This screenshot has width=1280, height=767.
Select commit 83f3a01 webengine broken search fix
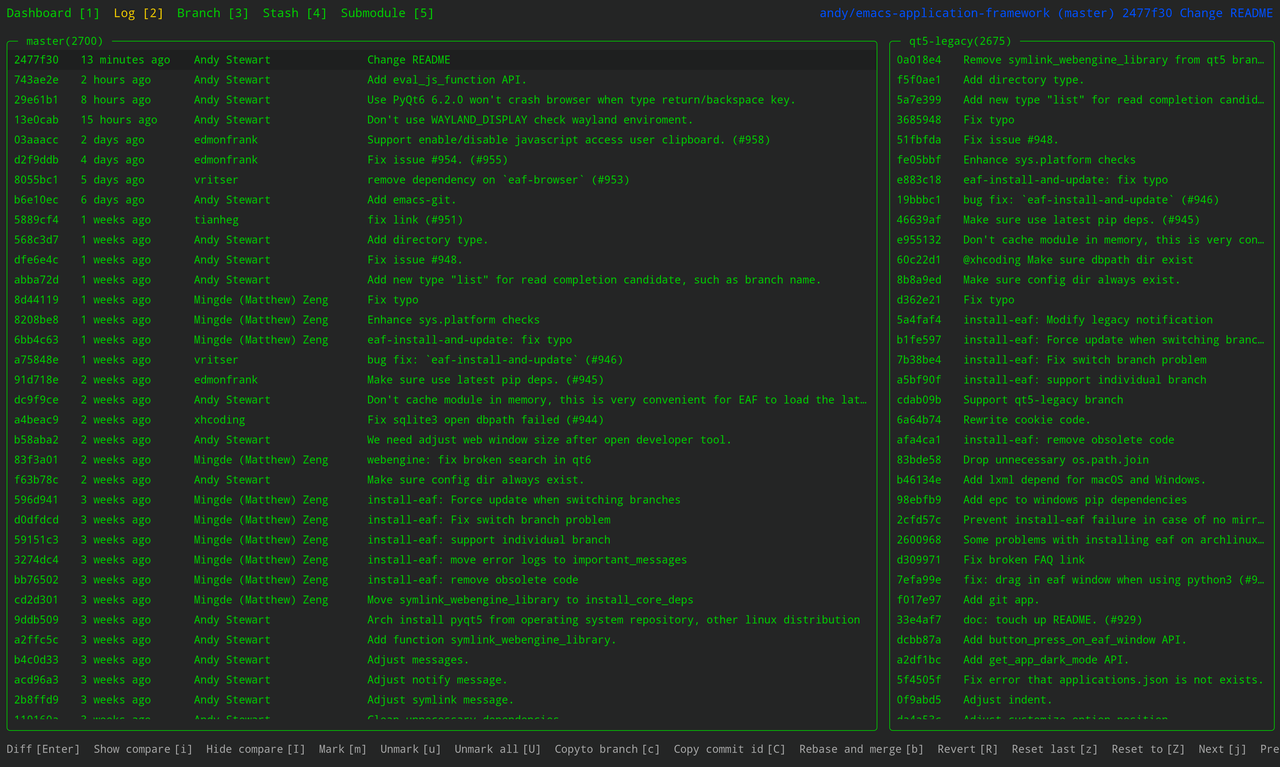click(442, 460)
